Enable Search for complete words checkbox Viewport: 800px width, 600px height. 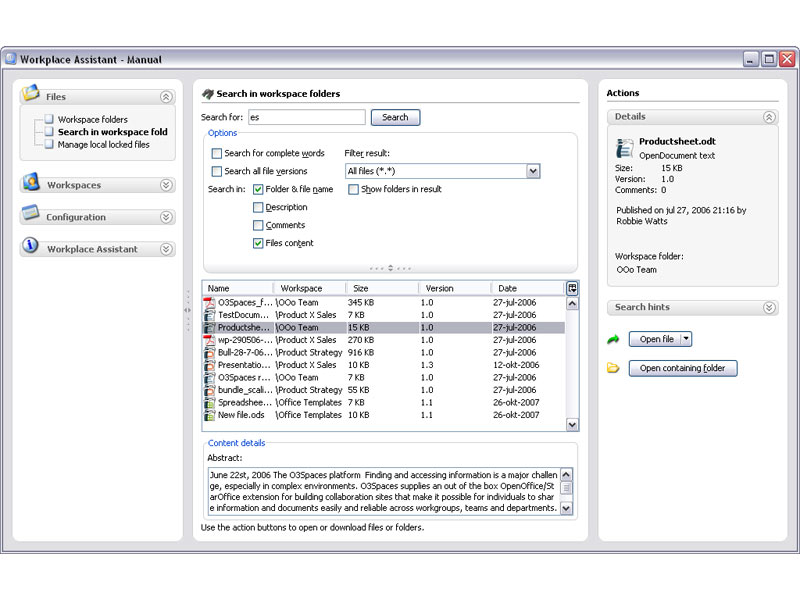point(217,154)
